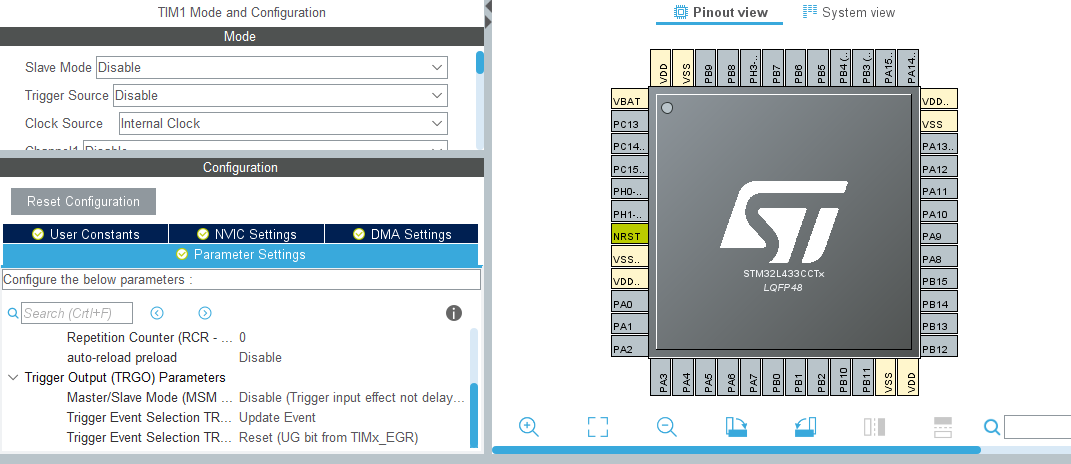Go to next parameter search result
The height and width of the screenshot is (464, 1071).
click(205, 313)
